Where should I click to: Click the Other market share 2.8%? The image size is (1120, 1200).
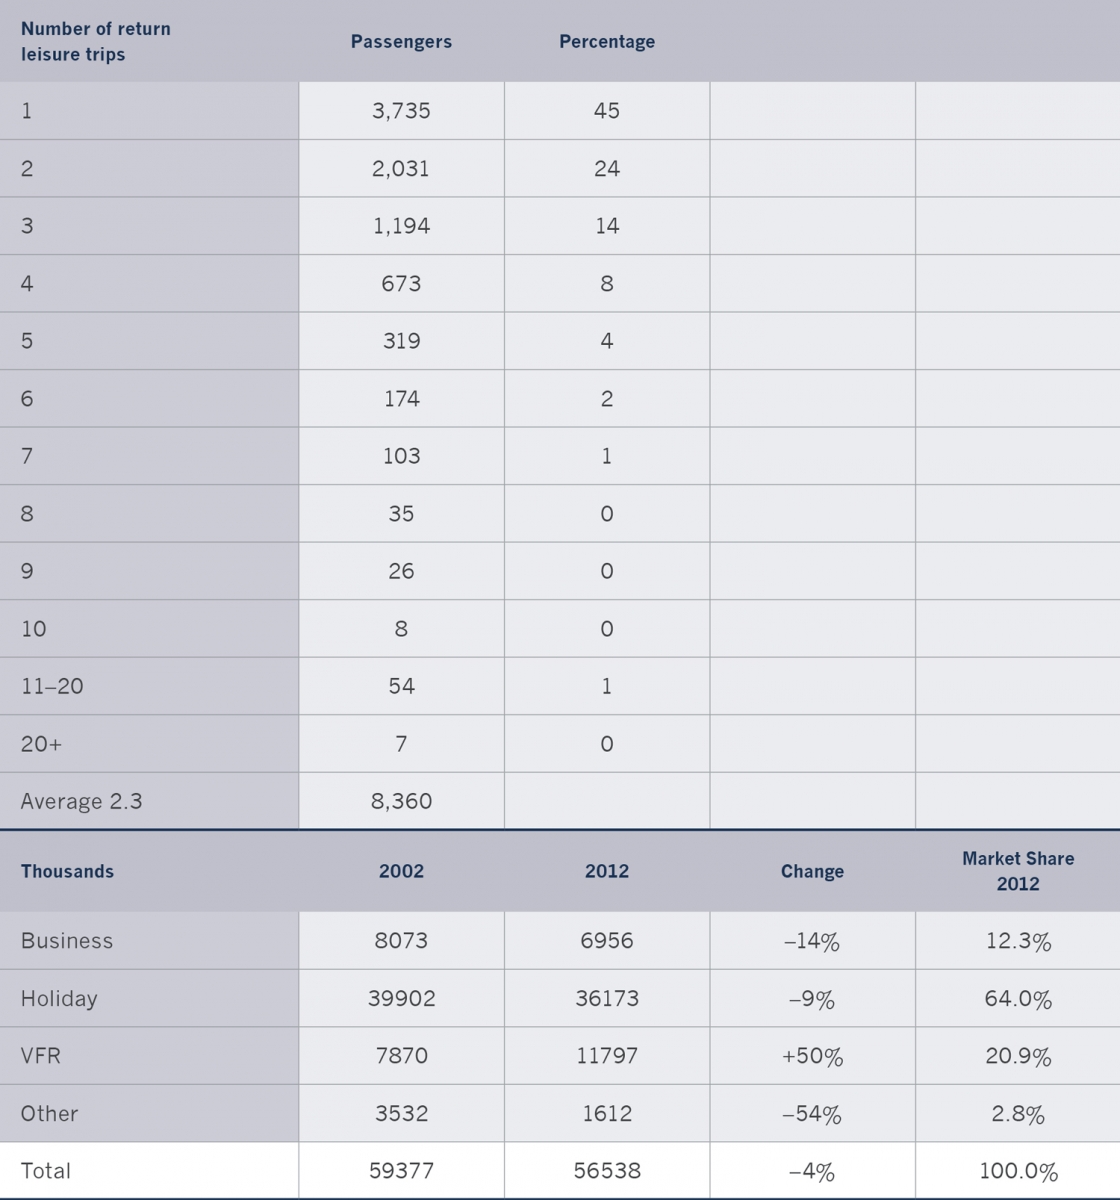click(x=1018, y=1114)
